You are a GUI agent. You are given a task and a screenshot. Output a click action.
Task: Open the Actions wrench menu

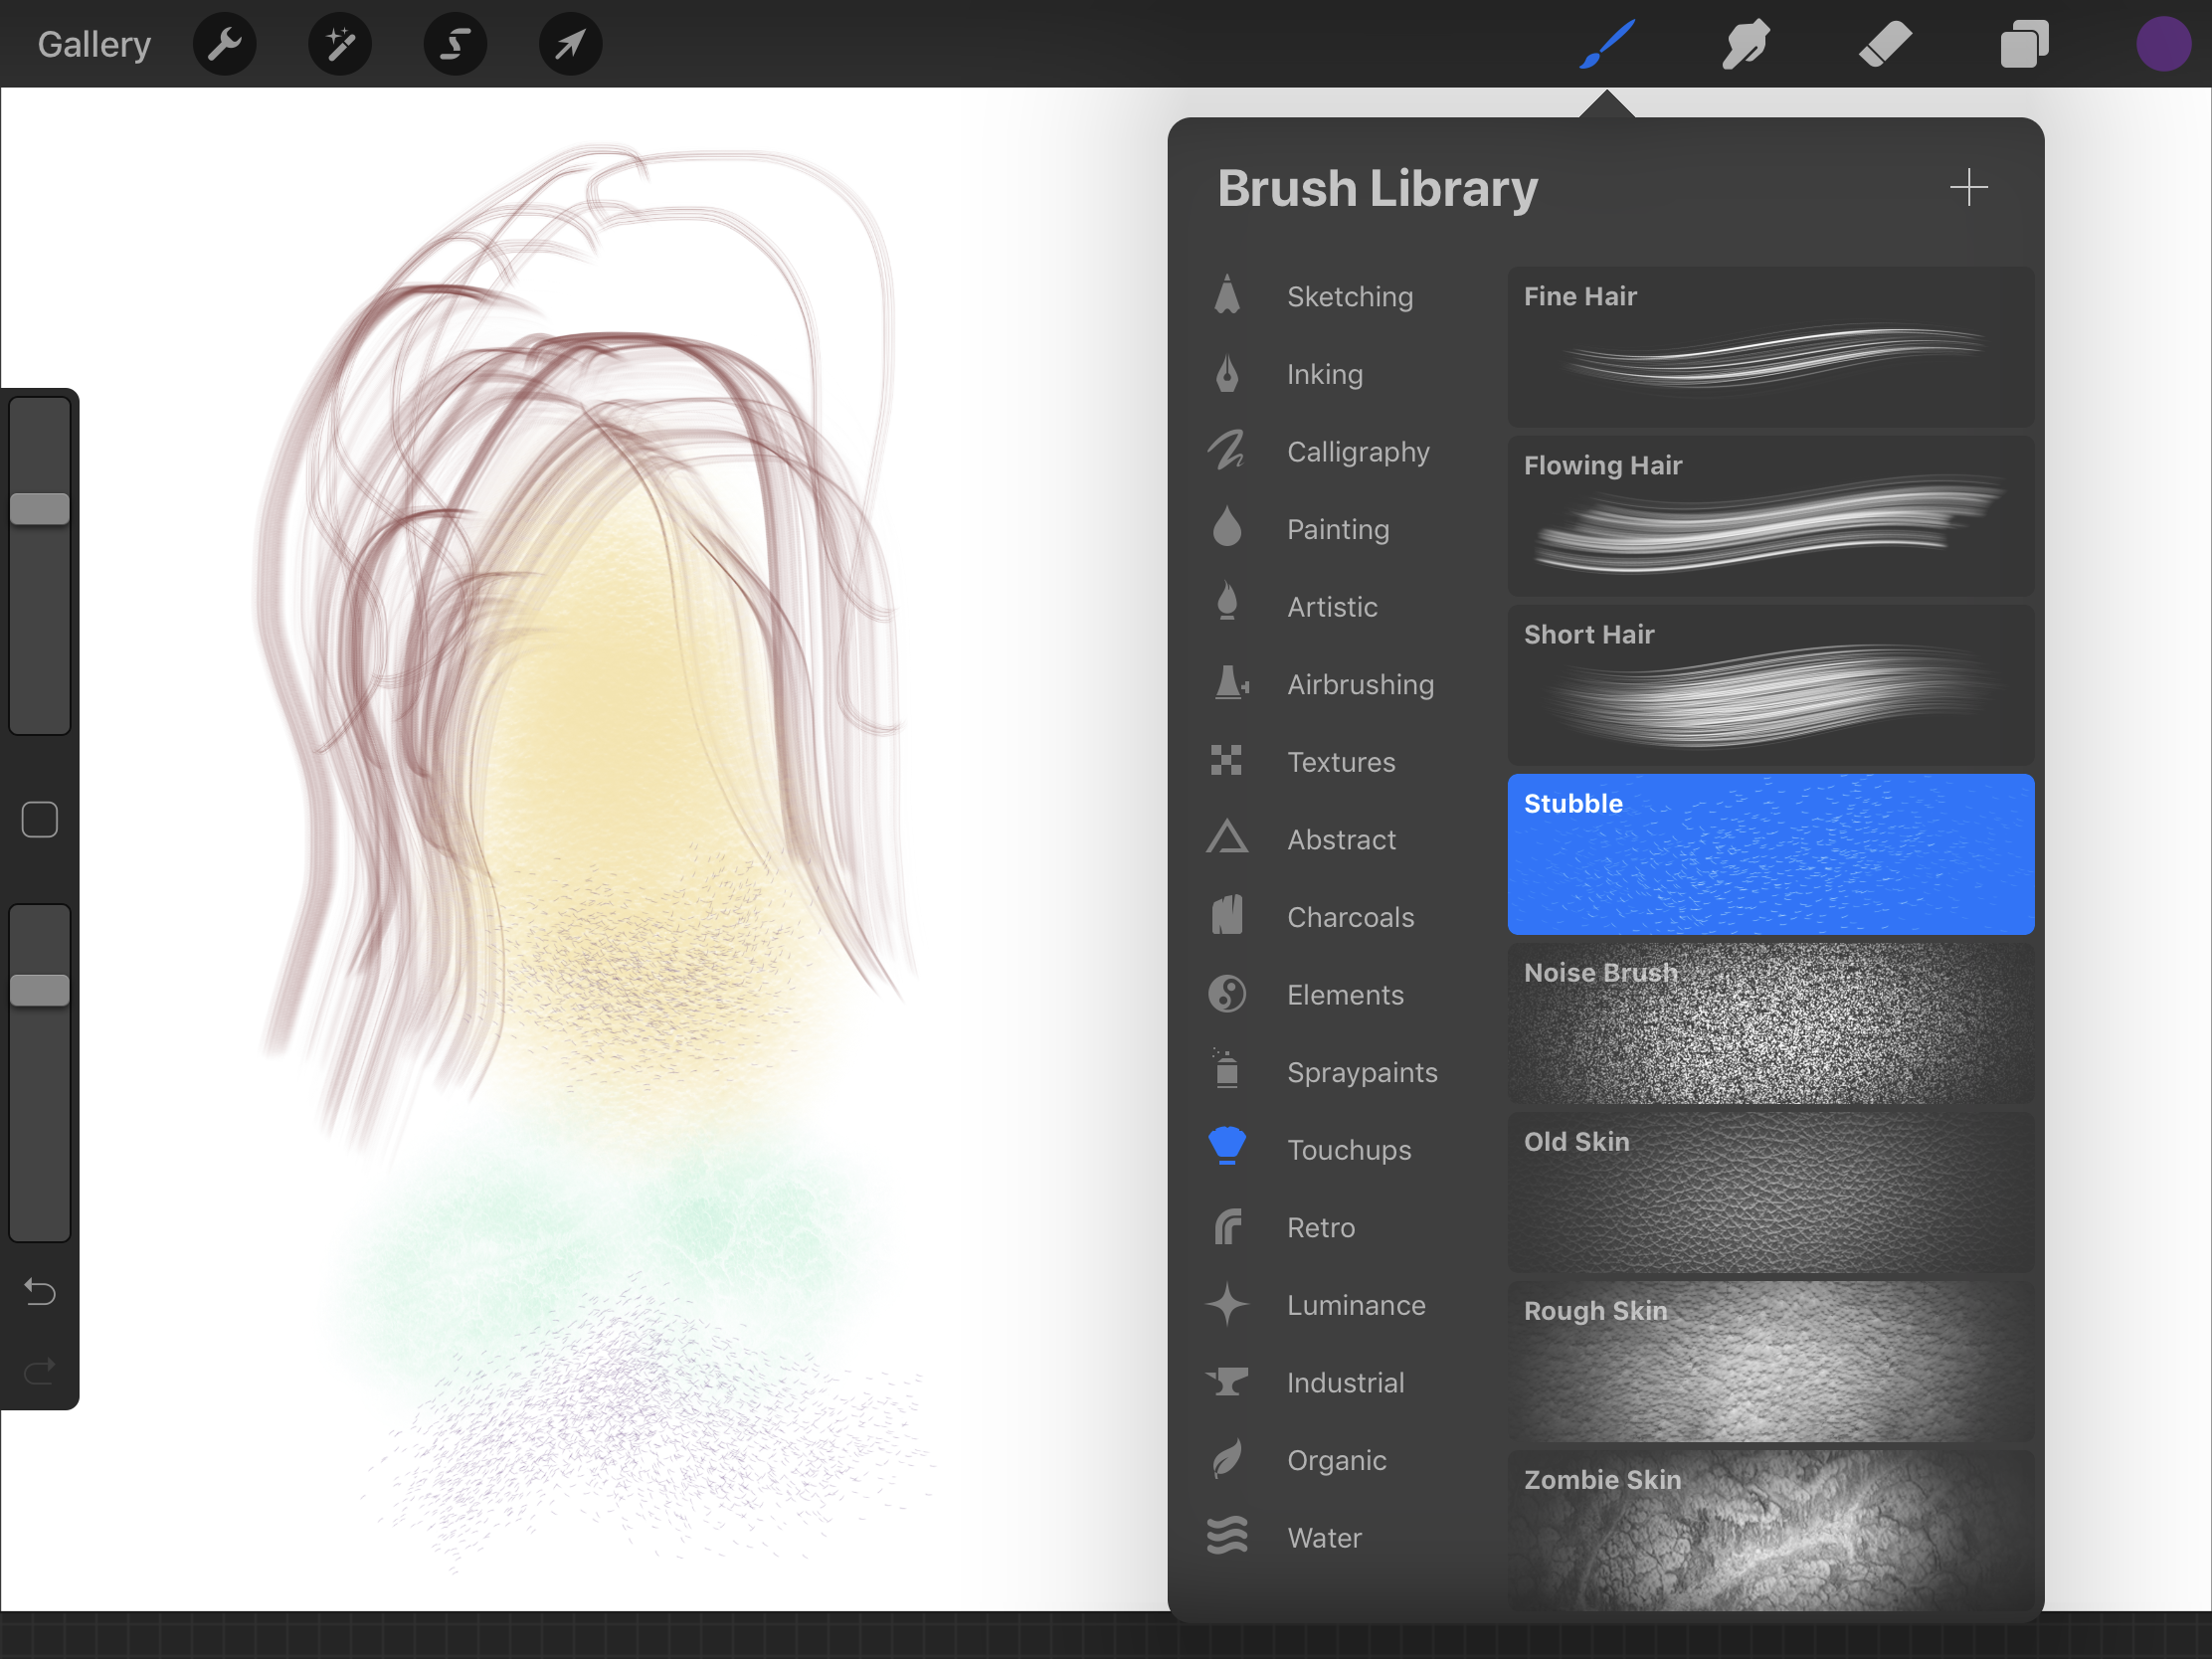click(224, 44)
